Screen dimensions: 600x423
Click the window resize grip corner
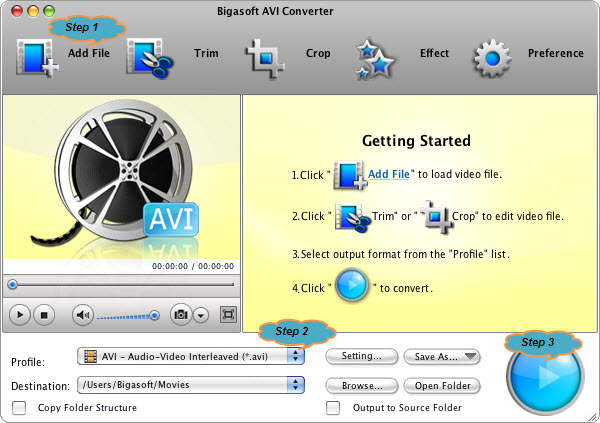(x=592, y=417)
